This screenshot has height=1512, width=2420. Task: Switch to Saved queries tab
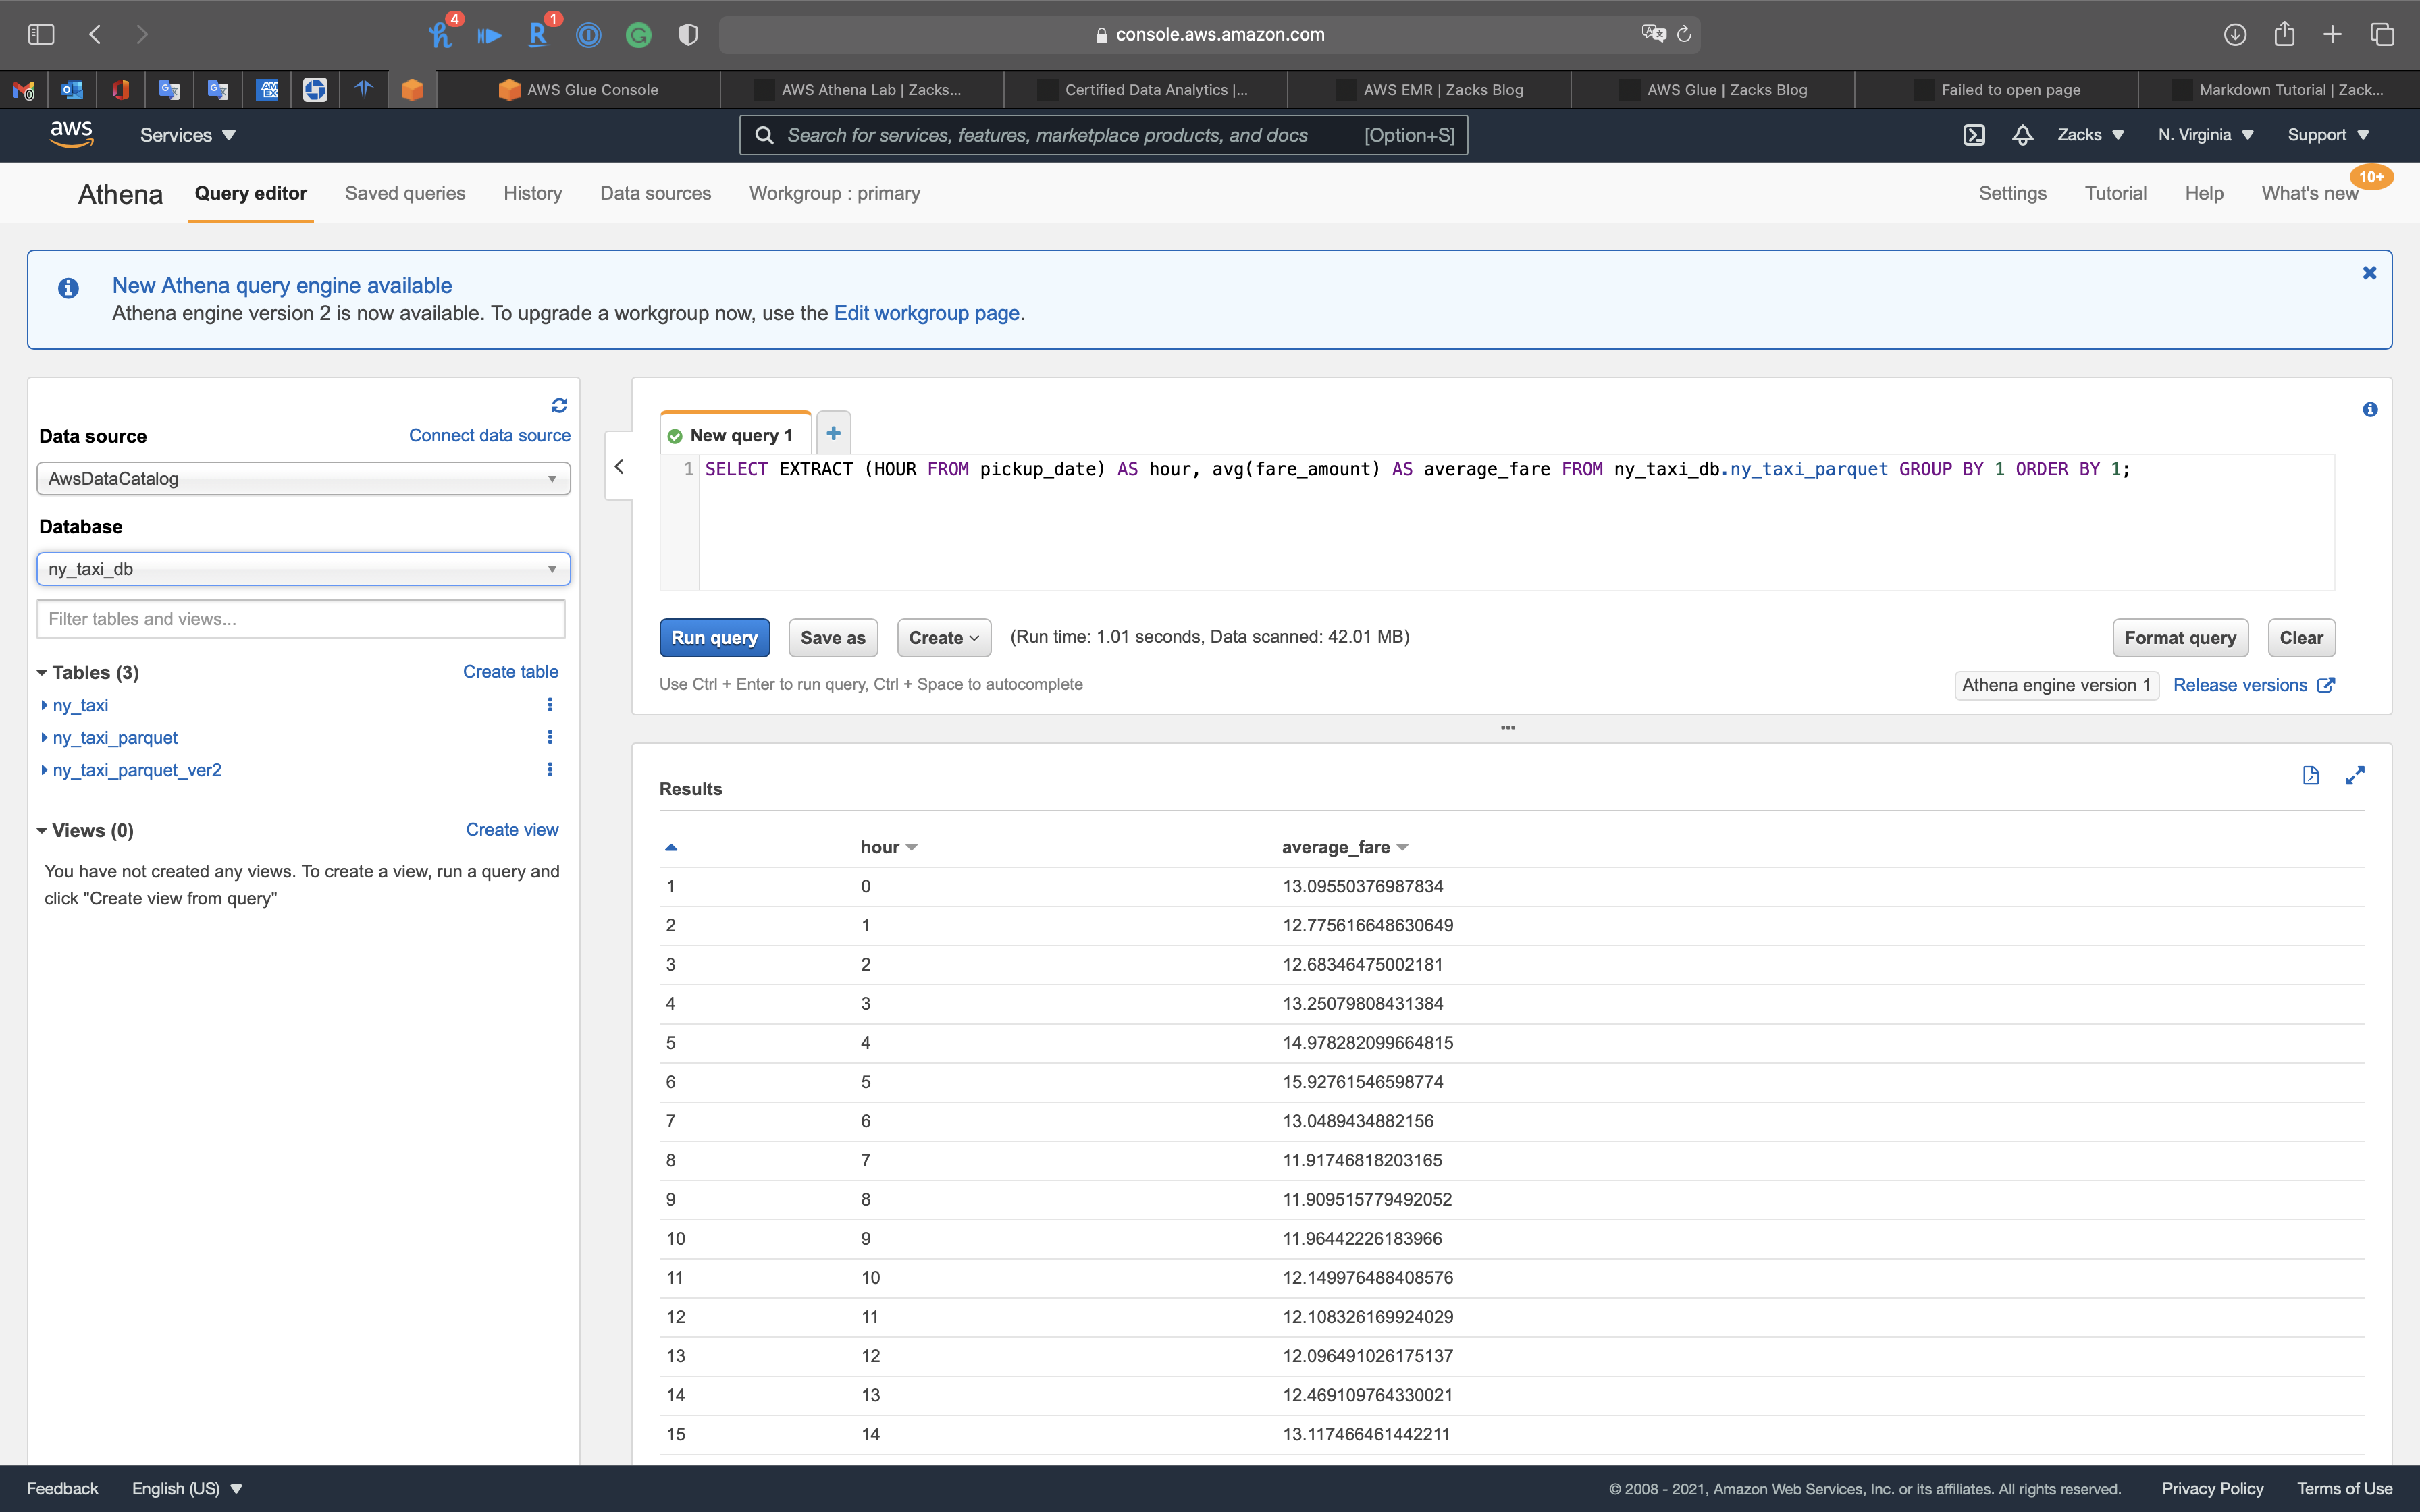coord(405,193)
